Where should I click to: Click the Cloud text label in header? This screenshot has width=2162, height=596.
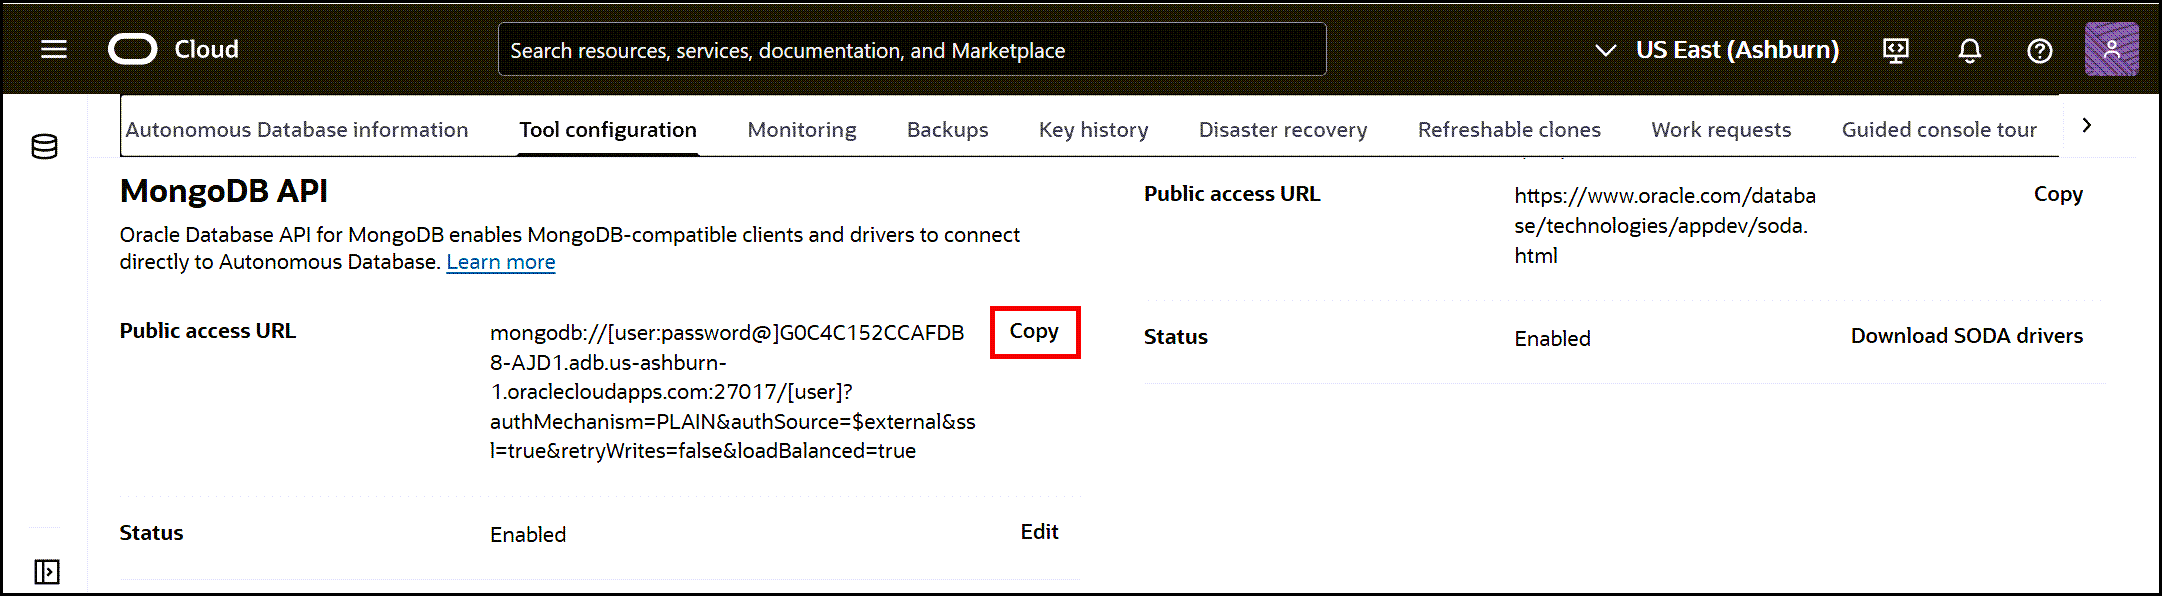click(x=207, y=49)
